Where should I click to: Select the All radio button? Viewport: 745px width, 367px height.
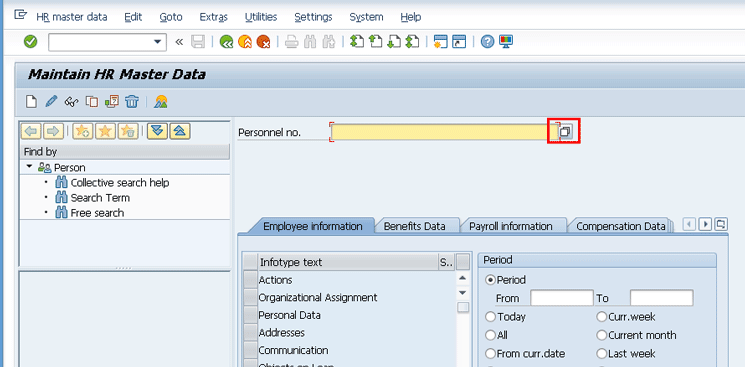pyautogui.click(x=490, y=335)
